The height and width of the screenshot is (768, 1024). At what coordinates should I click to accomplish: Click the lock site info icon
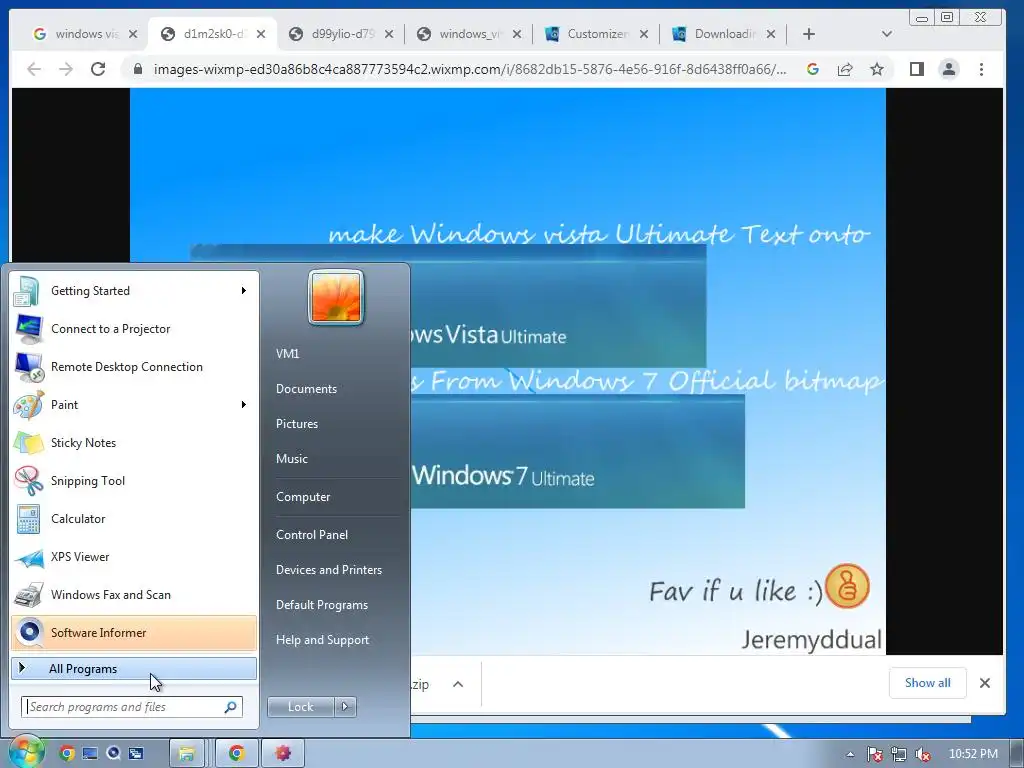tap(138, 69)
